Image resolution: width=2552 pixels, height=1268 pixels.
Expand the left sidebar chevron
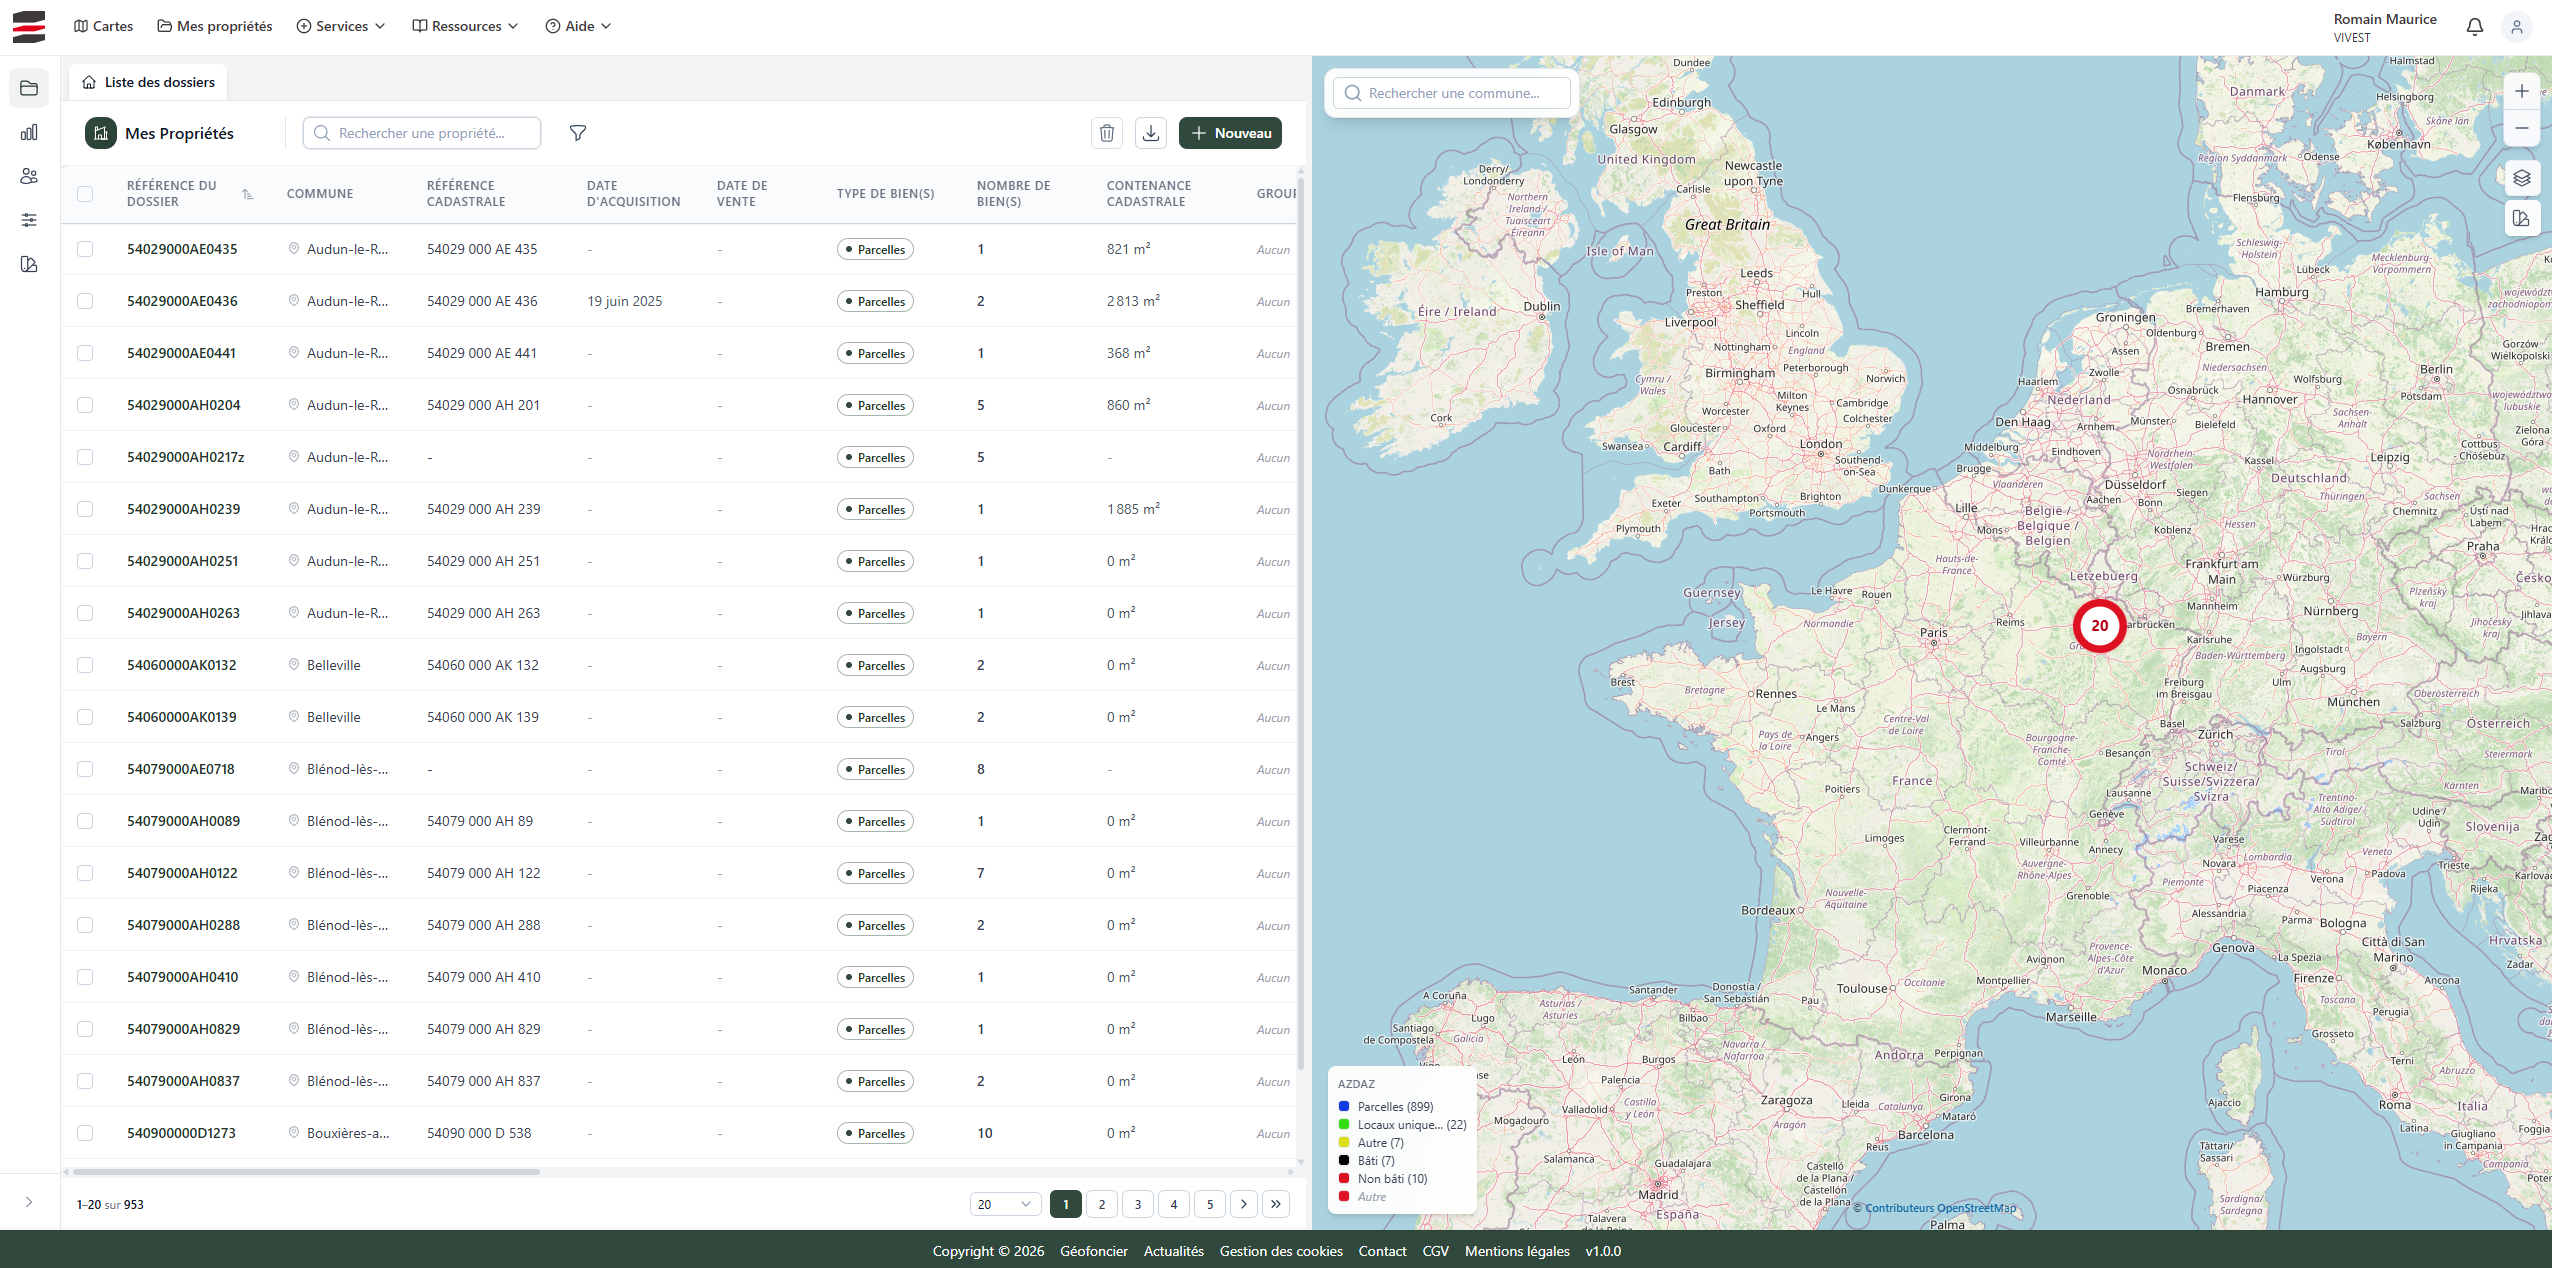pyautogui.click(x=29, y=1202)
